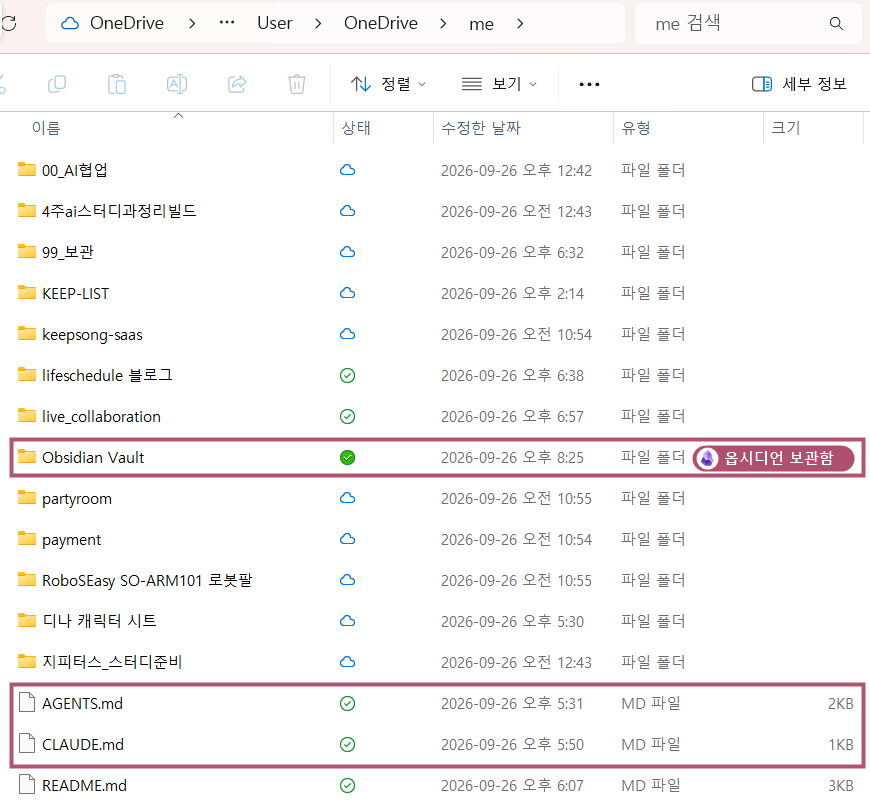Select the lifeschedule 블로그 folder
This screenshot has height=810, width=870.
pyautogui.click(x=107, y=376)
